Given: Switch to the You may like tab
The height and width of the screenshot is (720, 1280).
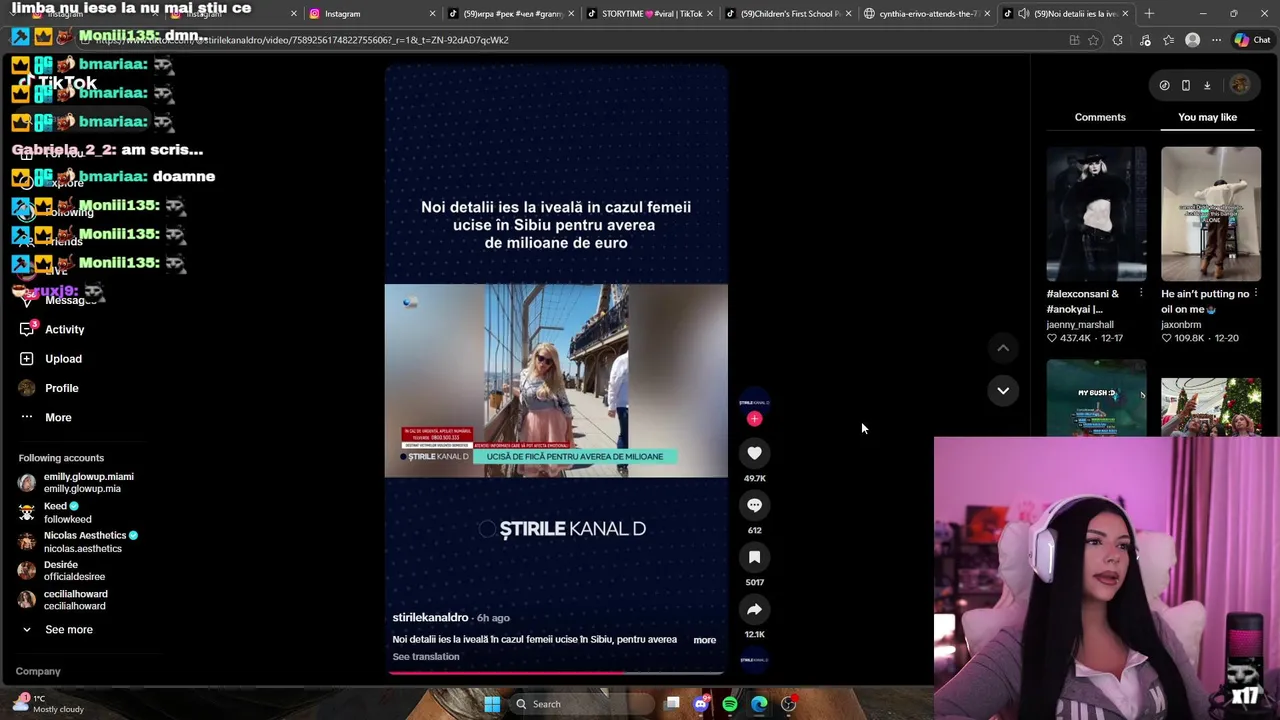Looking at the screenshot, I should (x=1207, y=117).
